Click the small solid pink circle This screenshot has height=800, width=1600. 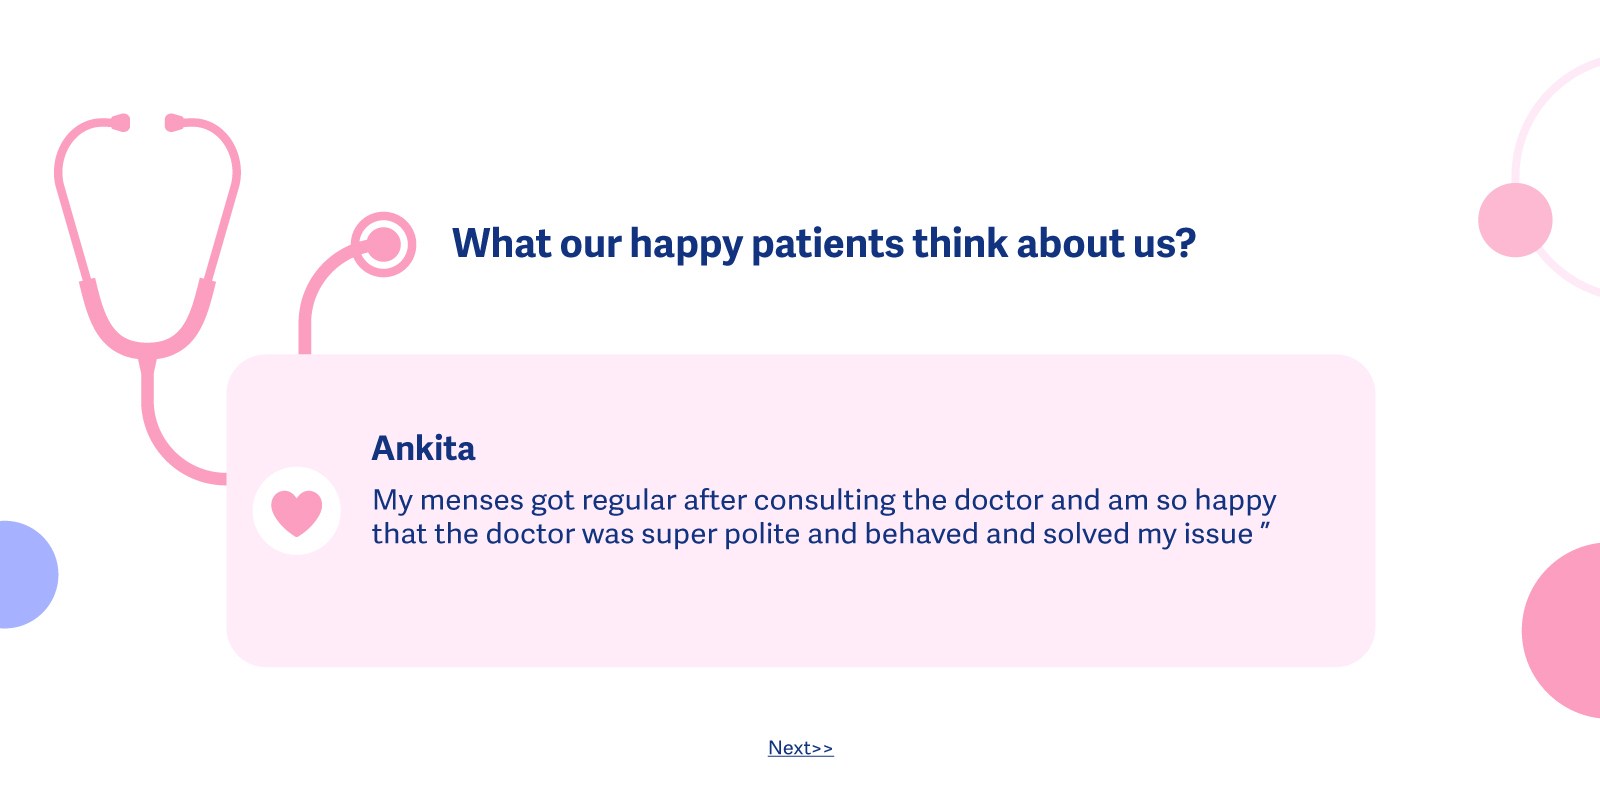tap(1515, 220)
